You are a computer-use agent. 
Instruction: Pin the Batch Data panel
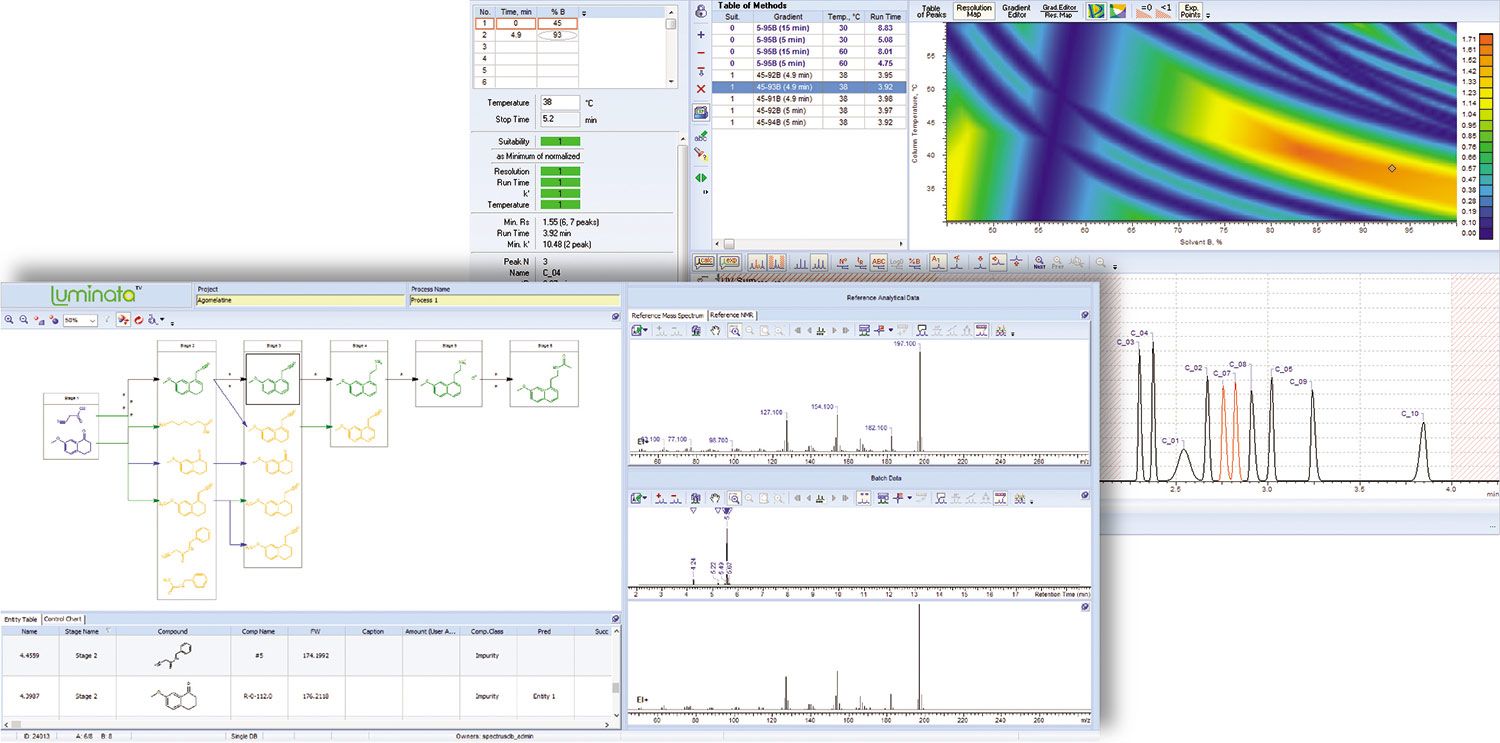(x=1085, y=493)
